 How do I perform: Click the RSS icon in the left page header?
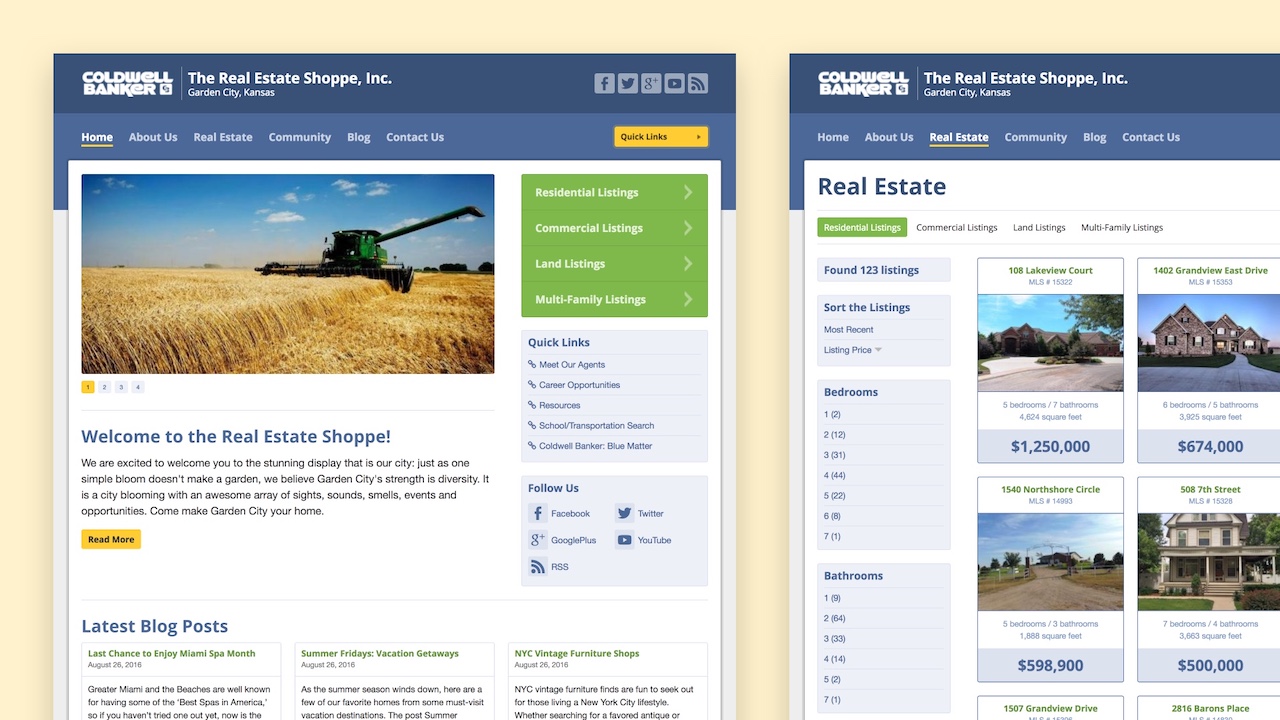698,84
